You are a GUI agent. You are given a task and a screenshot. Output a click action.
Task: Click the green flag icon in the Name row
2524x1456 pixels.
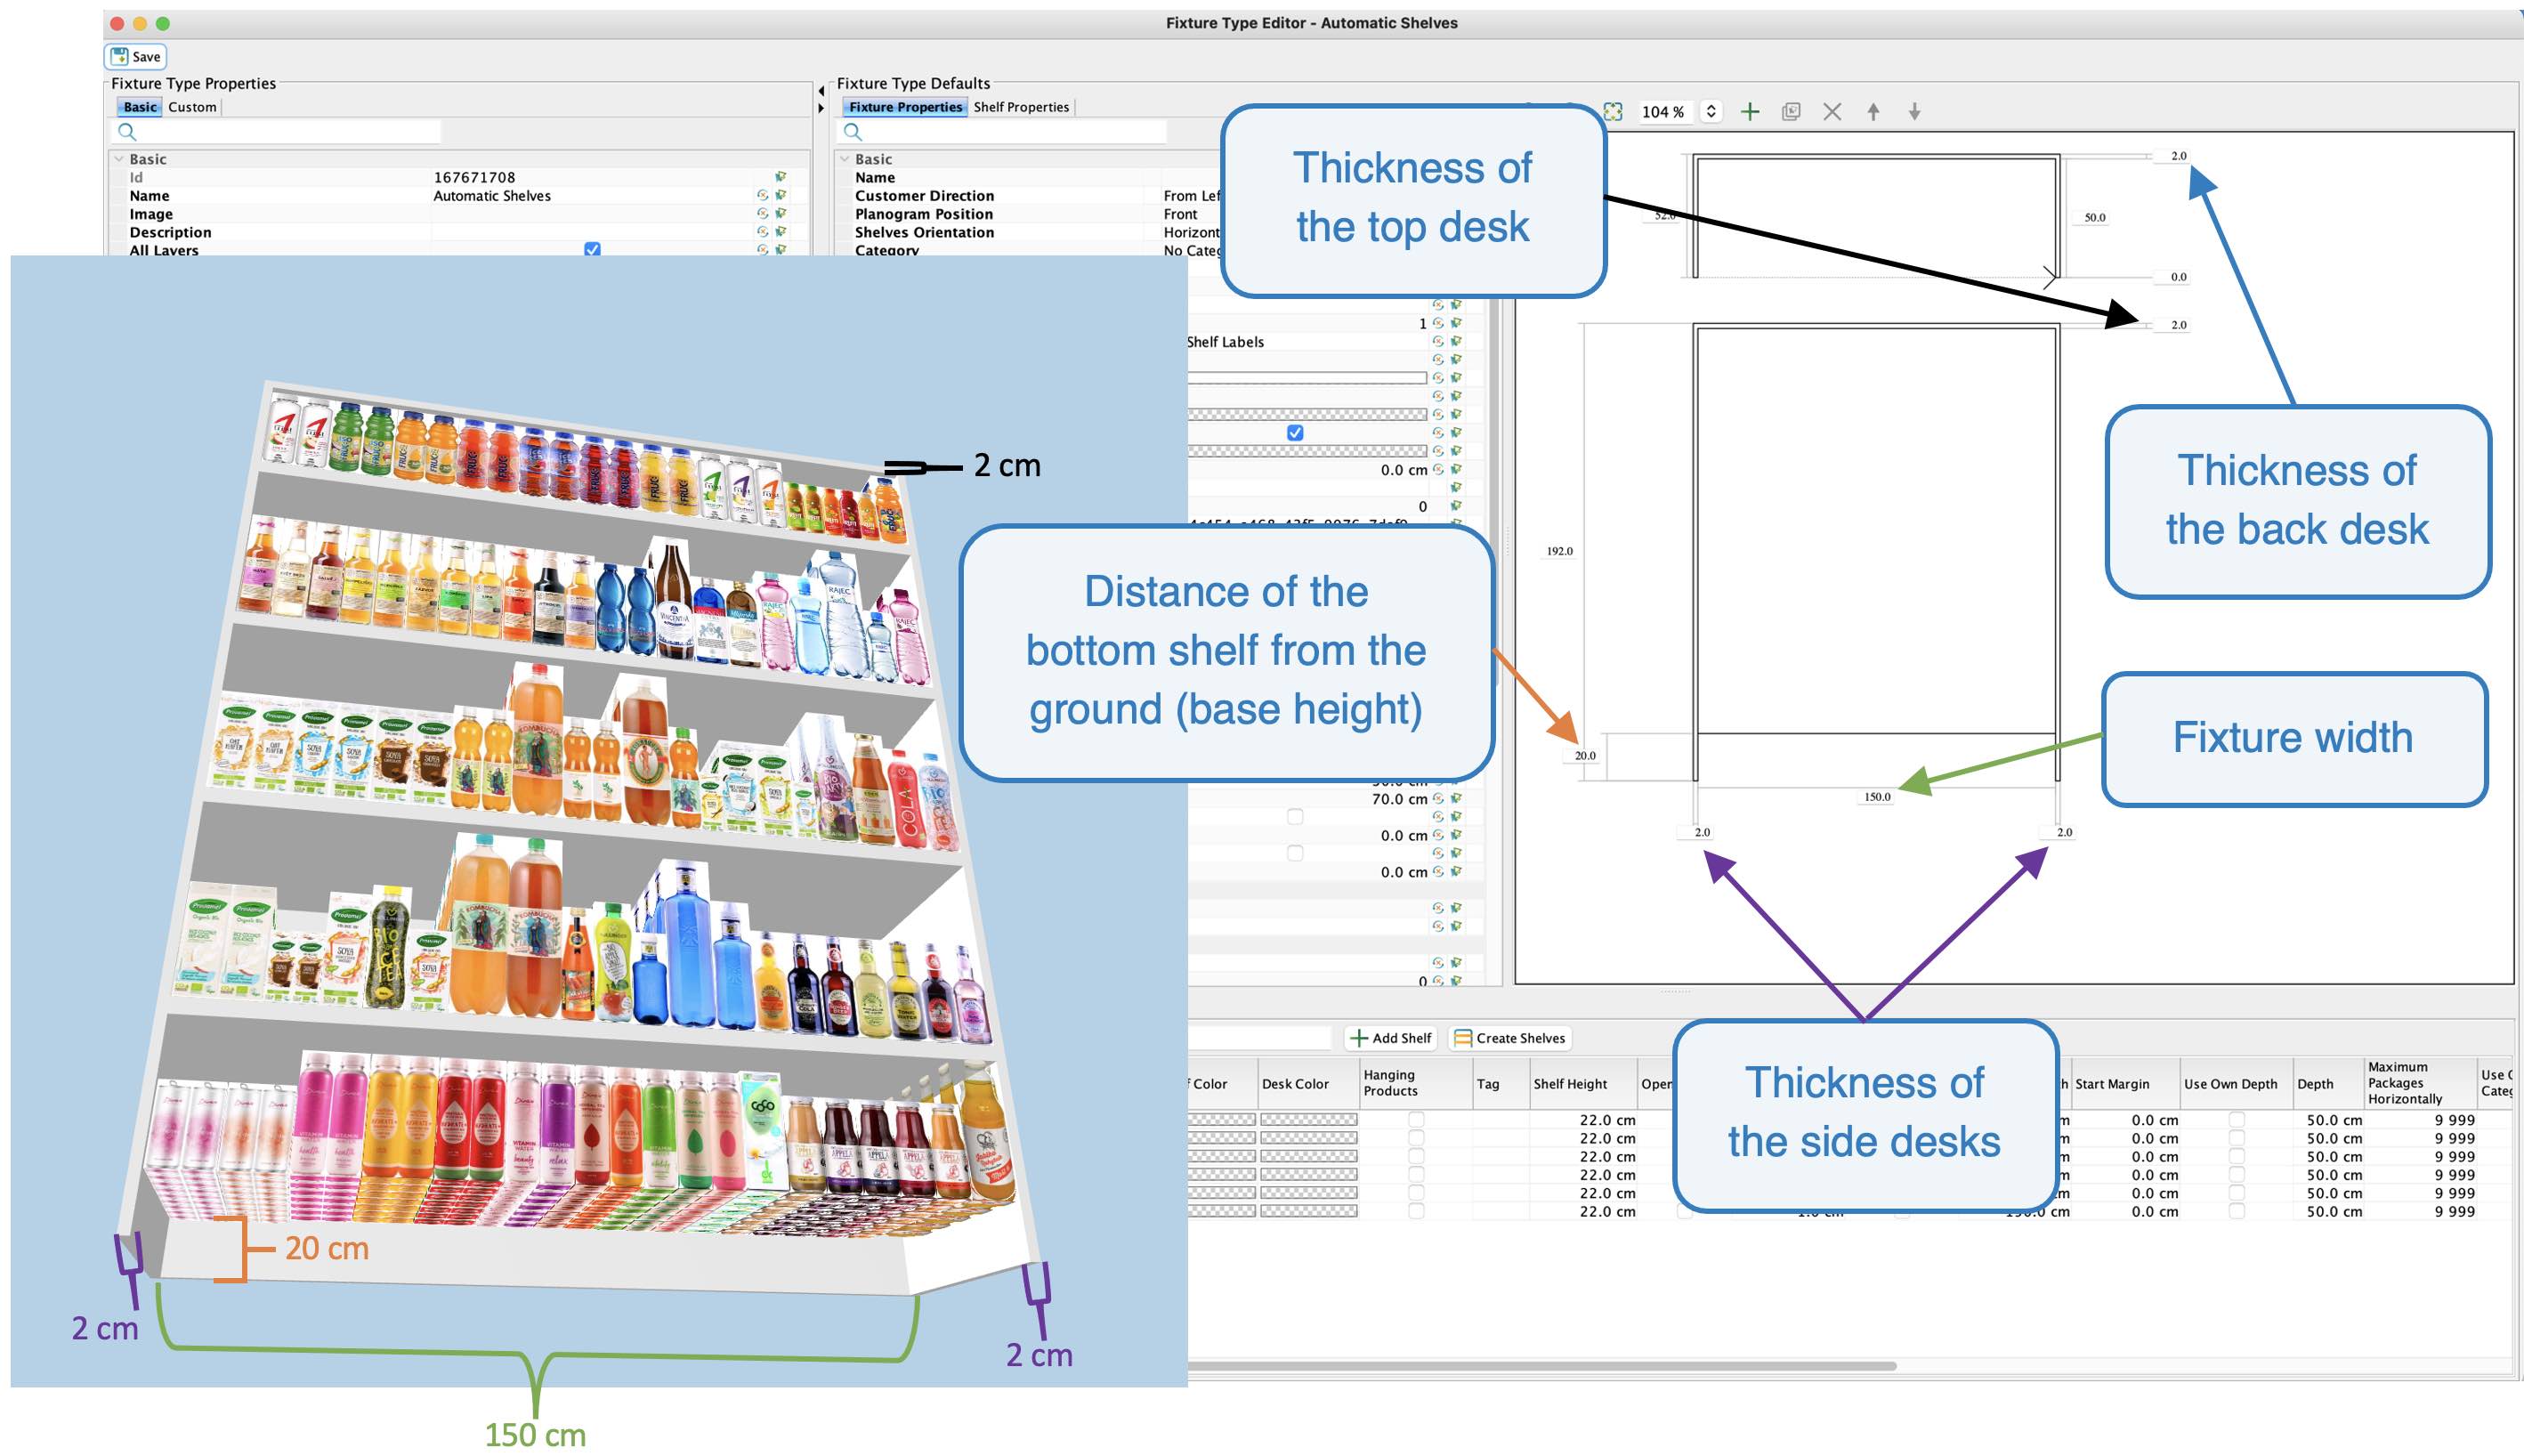tap(781, 196)
